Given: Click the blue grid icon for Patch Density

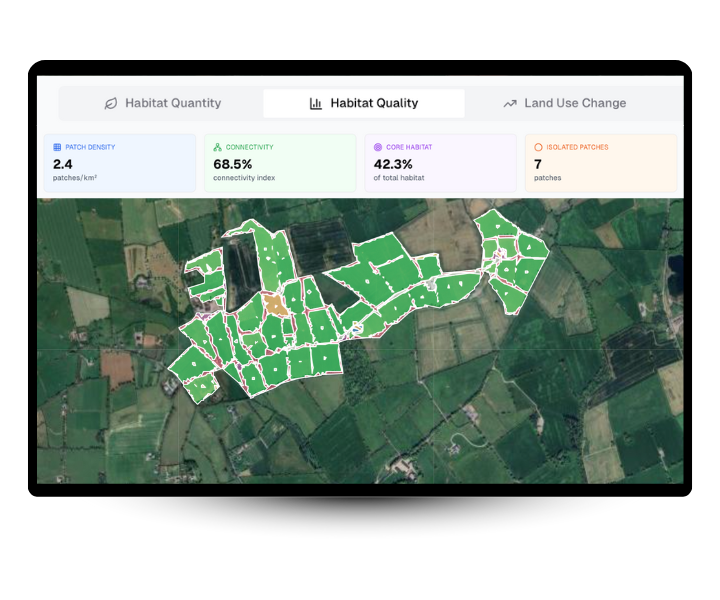Looking at the screenshot, I should tap(57, 147).
